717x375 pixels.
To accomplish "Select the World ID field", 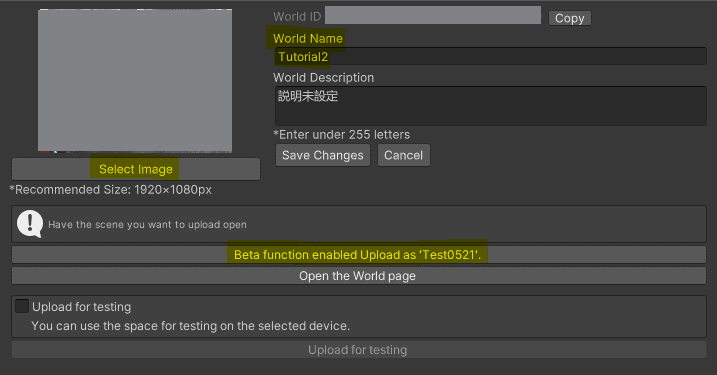I will coord(433,15).
